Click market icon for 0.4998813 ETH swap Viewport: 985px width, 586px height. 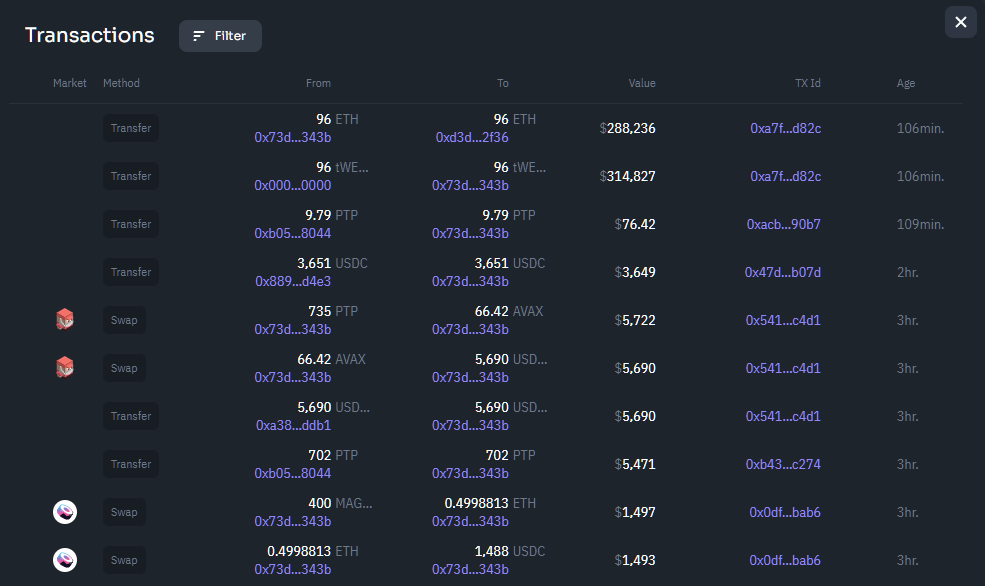coord(65,560)
